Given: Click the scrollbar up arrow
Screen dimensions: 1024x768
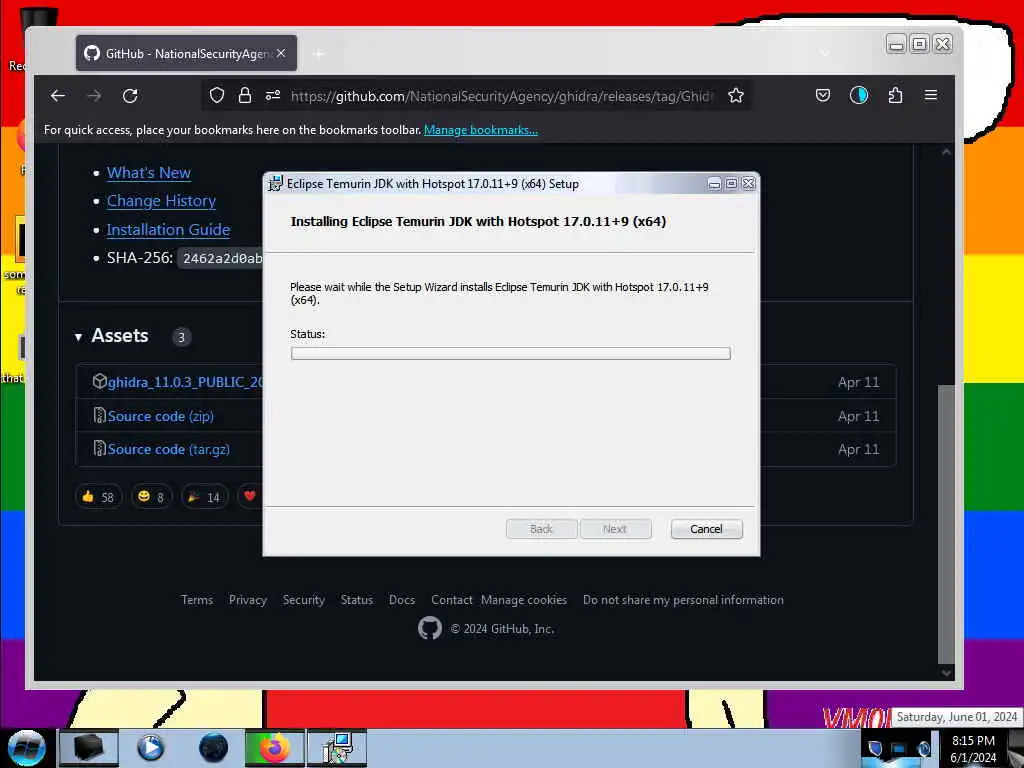Looking at the screenshot, I should tap(946, 152).
